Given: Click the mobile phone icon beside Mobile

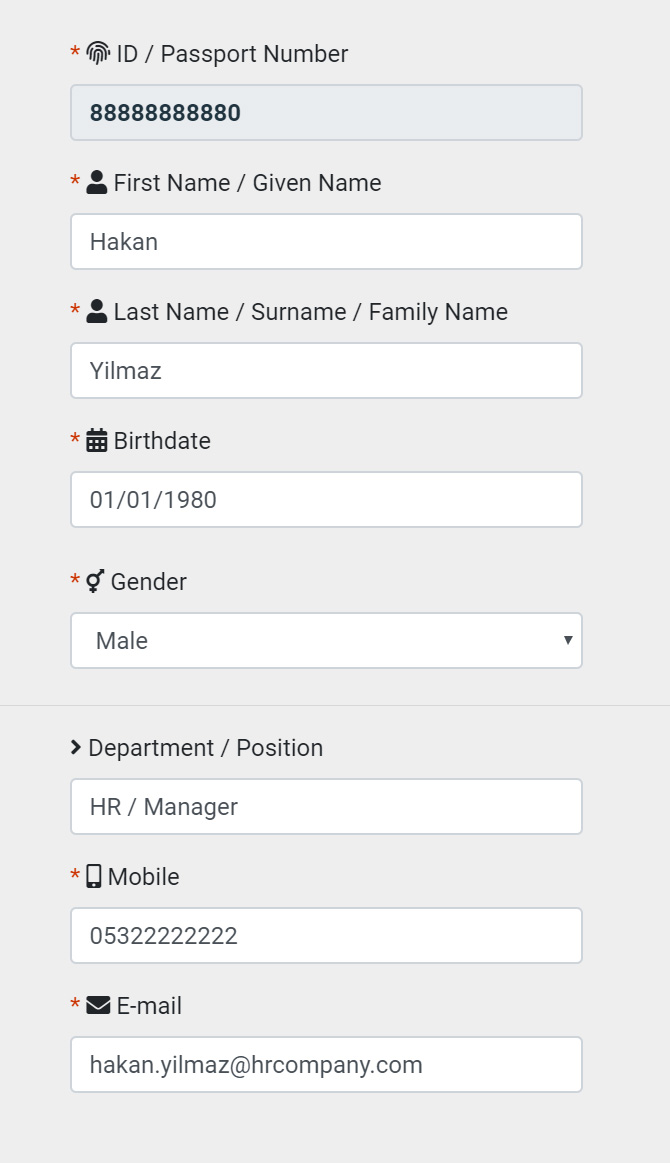Looking at the screenshot, I should 93,877.
